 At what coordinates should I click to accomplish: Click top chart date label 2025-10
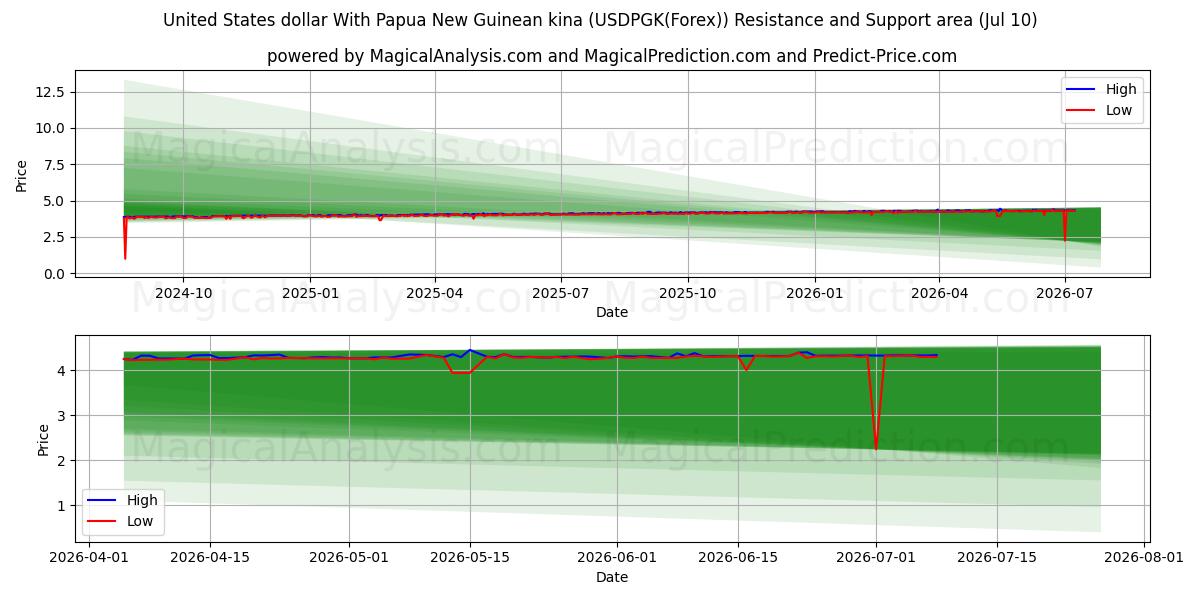click(688, 293)
